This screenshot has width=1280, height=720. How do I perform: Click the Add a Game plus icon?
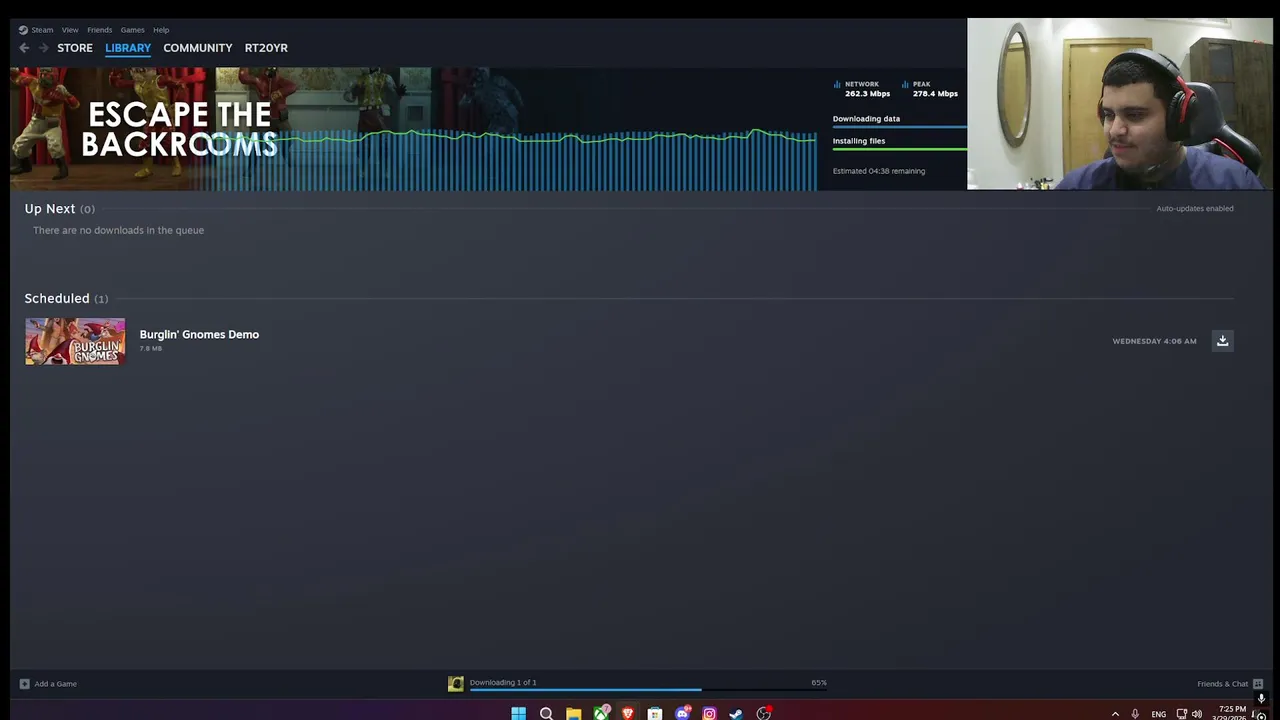pyautogui.click(x=25, y=684)
